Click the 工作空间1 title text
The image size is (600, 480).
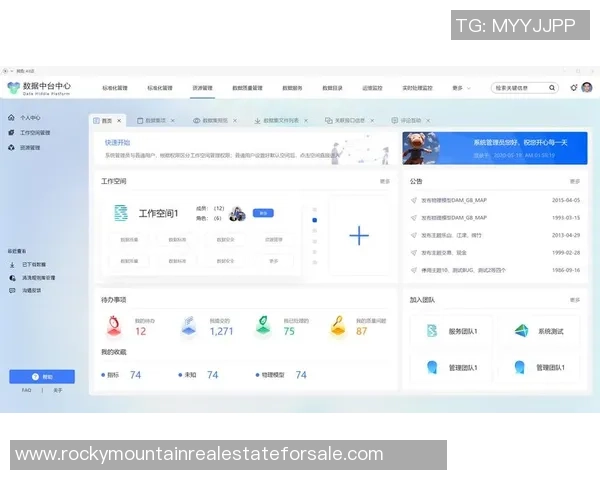158,214
